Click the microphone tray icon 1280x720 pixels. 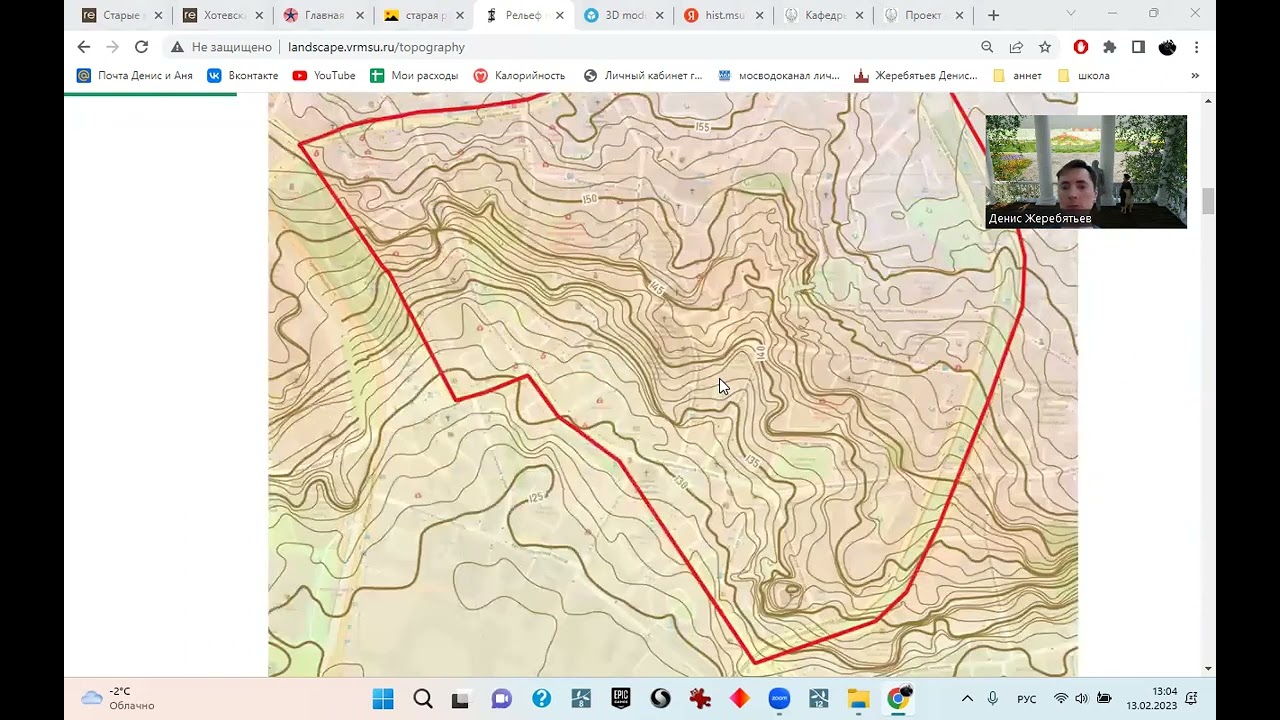(x=993, y=699)
